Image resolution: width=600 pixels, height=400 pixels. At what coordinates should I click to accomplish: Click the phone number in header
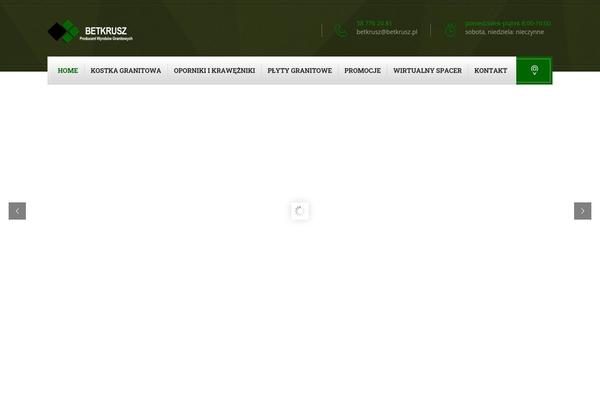374,23
